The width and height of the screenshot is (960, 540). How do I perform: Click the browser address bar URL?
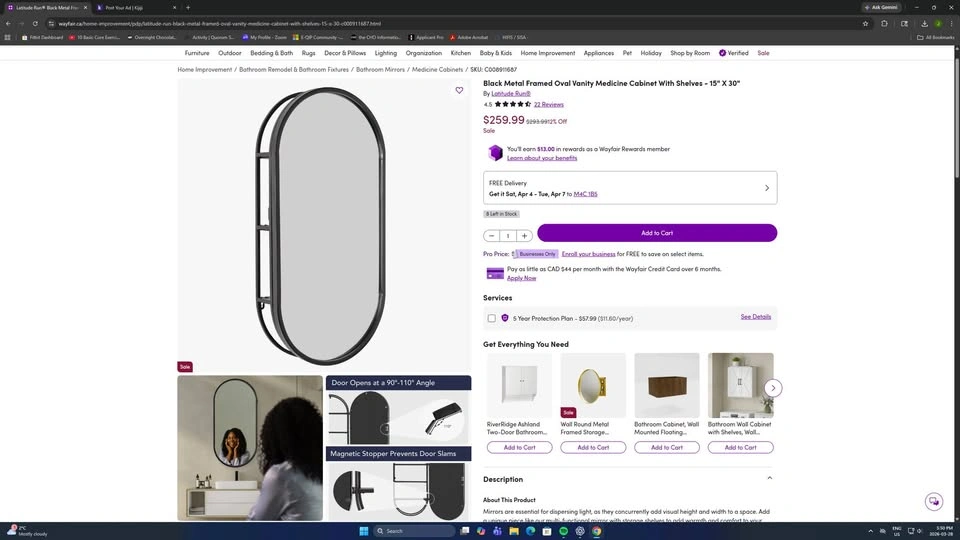[220, 23]
